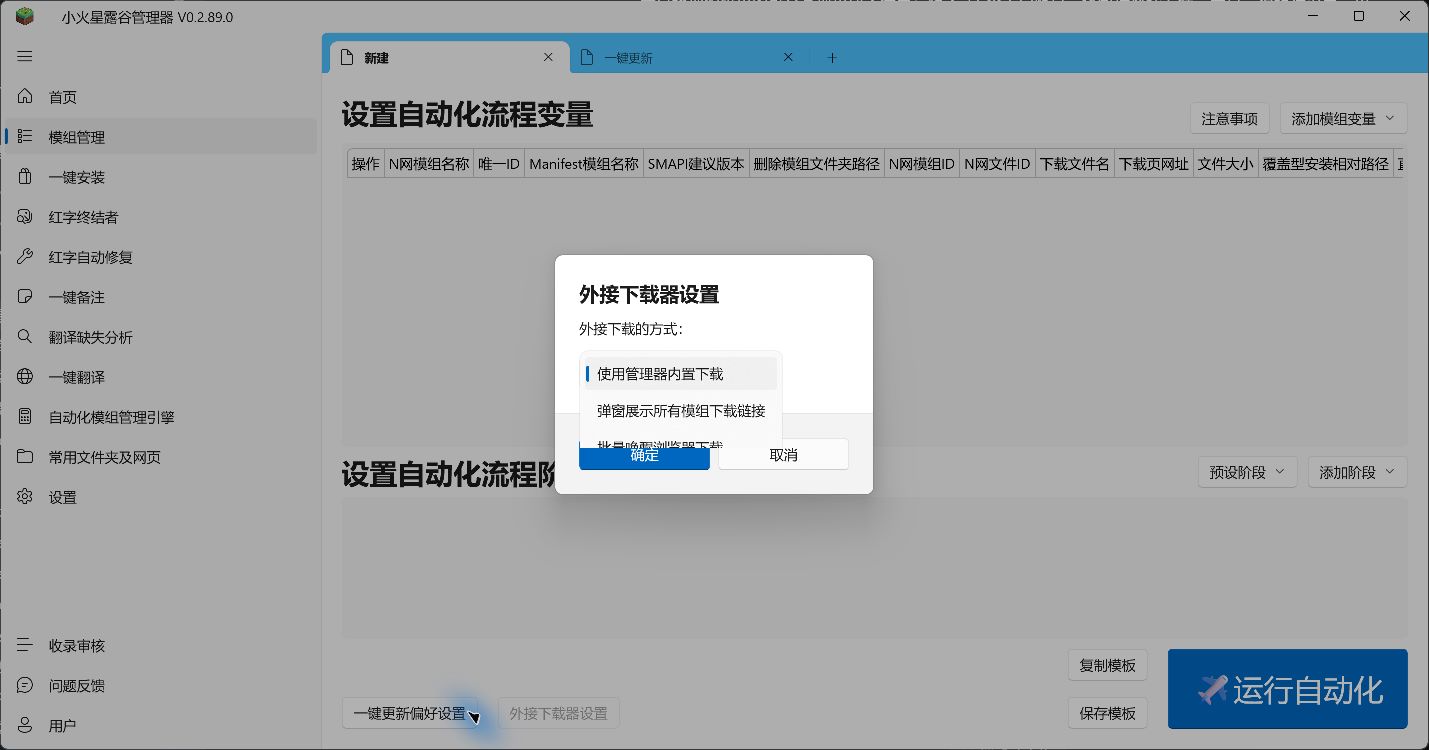Minimize the application window
Image resolution: width=1429 pixels, height=750 pixels.
point(1312,16)
